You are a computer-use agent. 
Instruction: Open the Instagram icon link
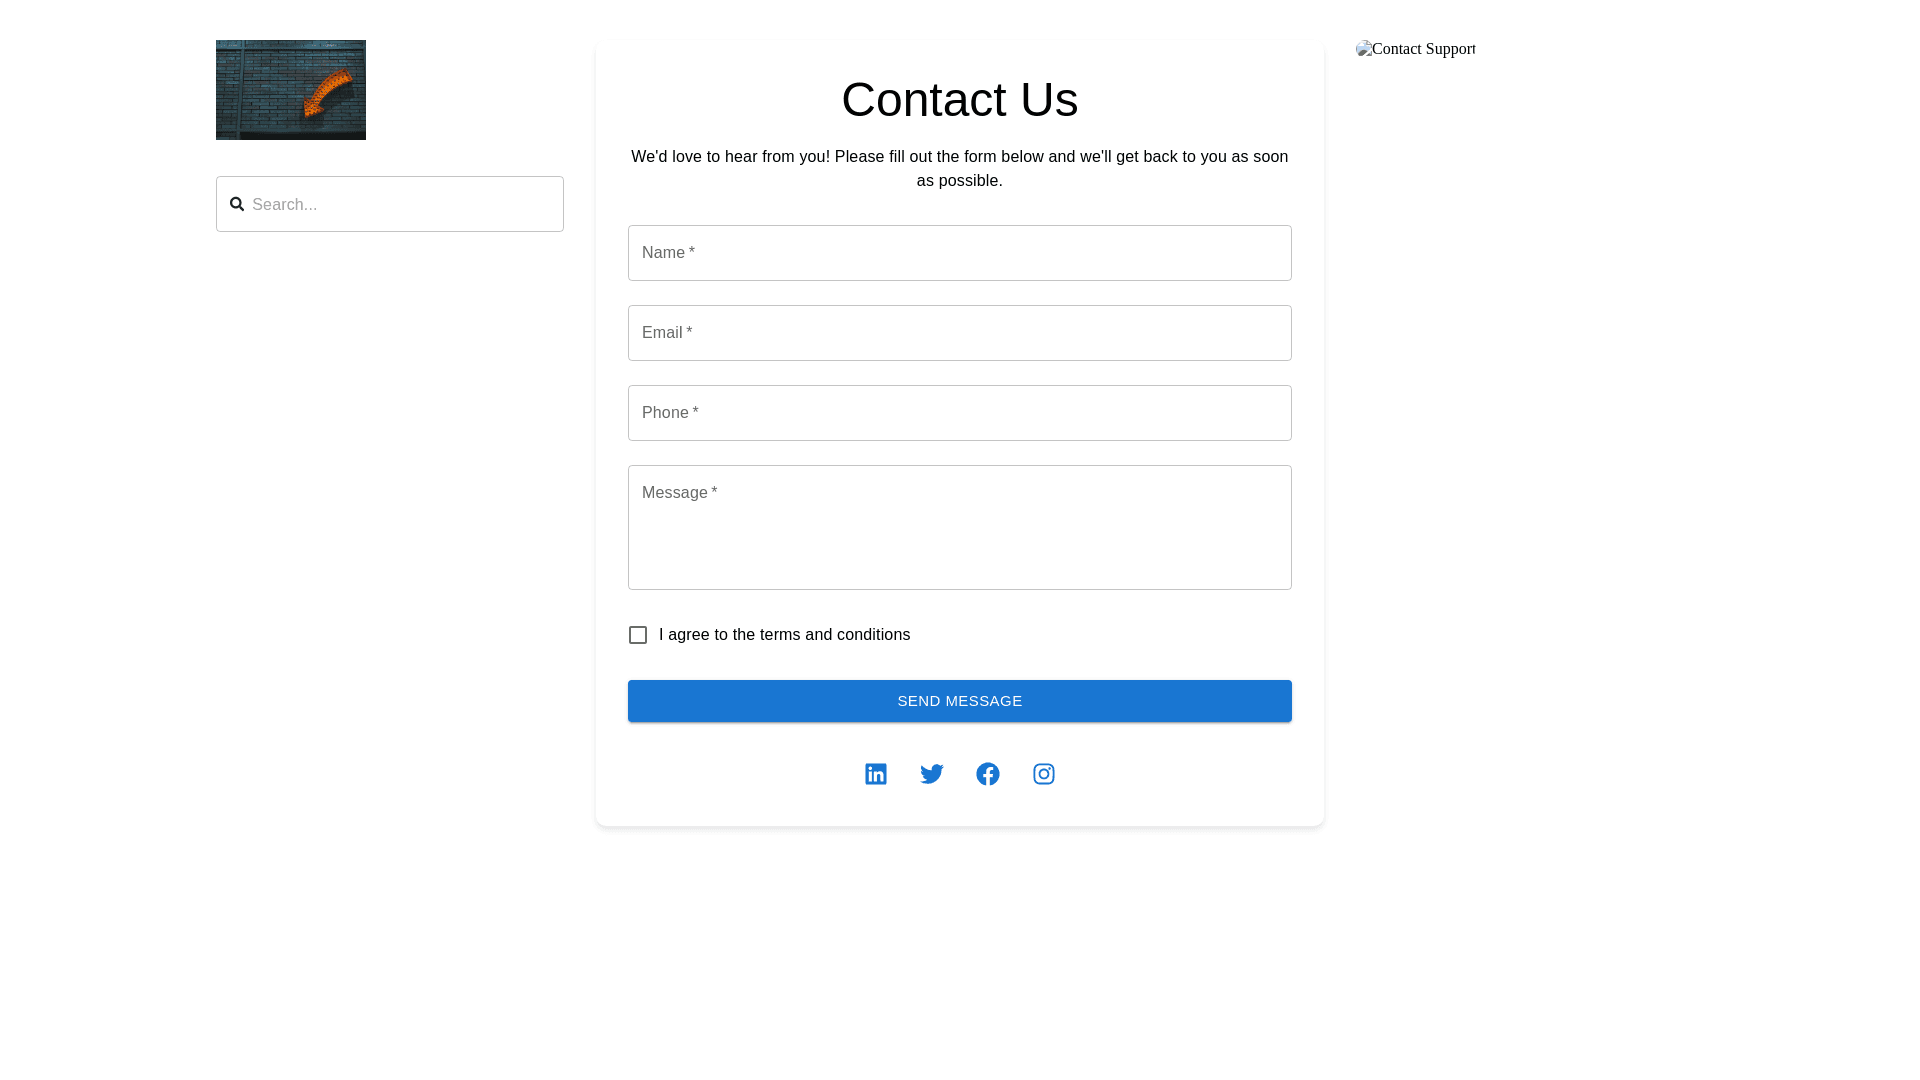click(1043, 774)
